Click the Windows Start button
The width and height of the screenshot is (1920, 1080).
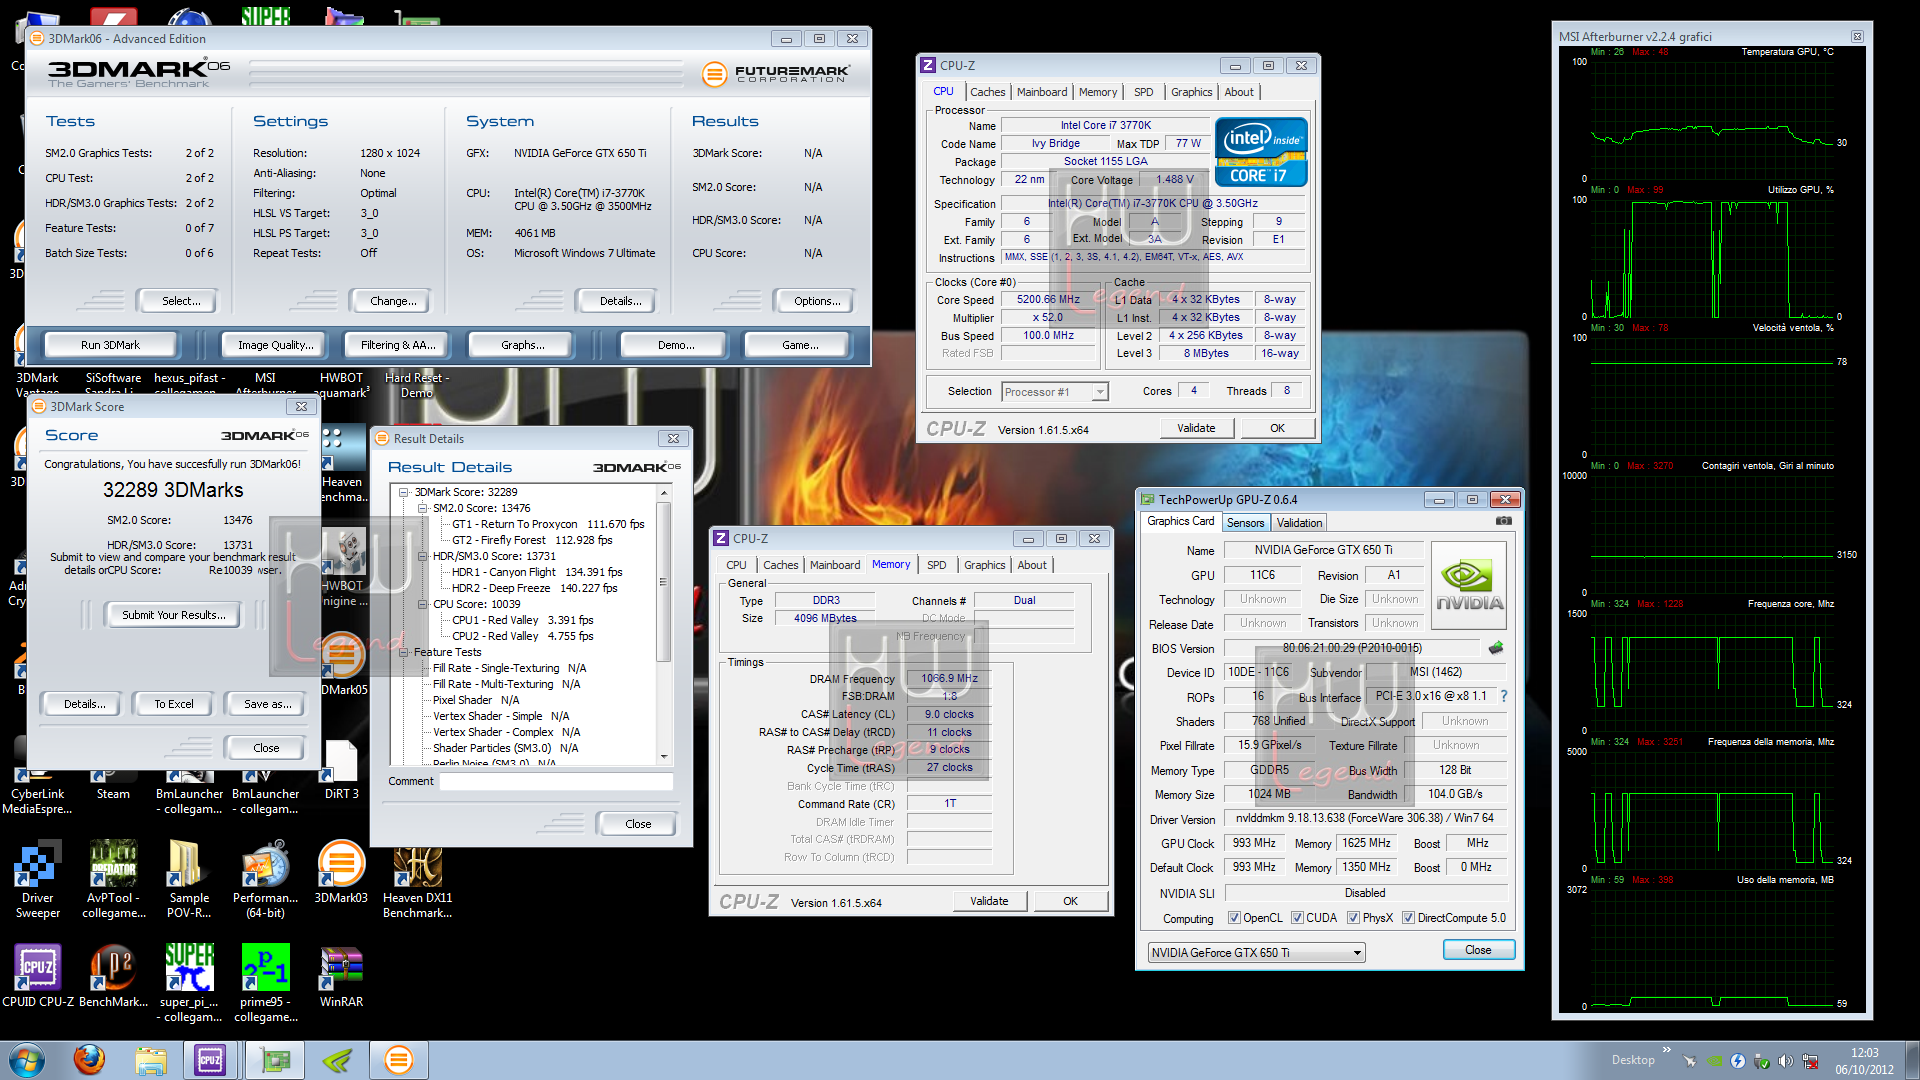tap(27, 1060)
